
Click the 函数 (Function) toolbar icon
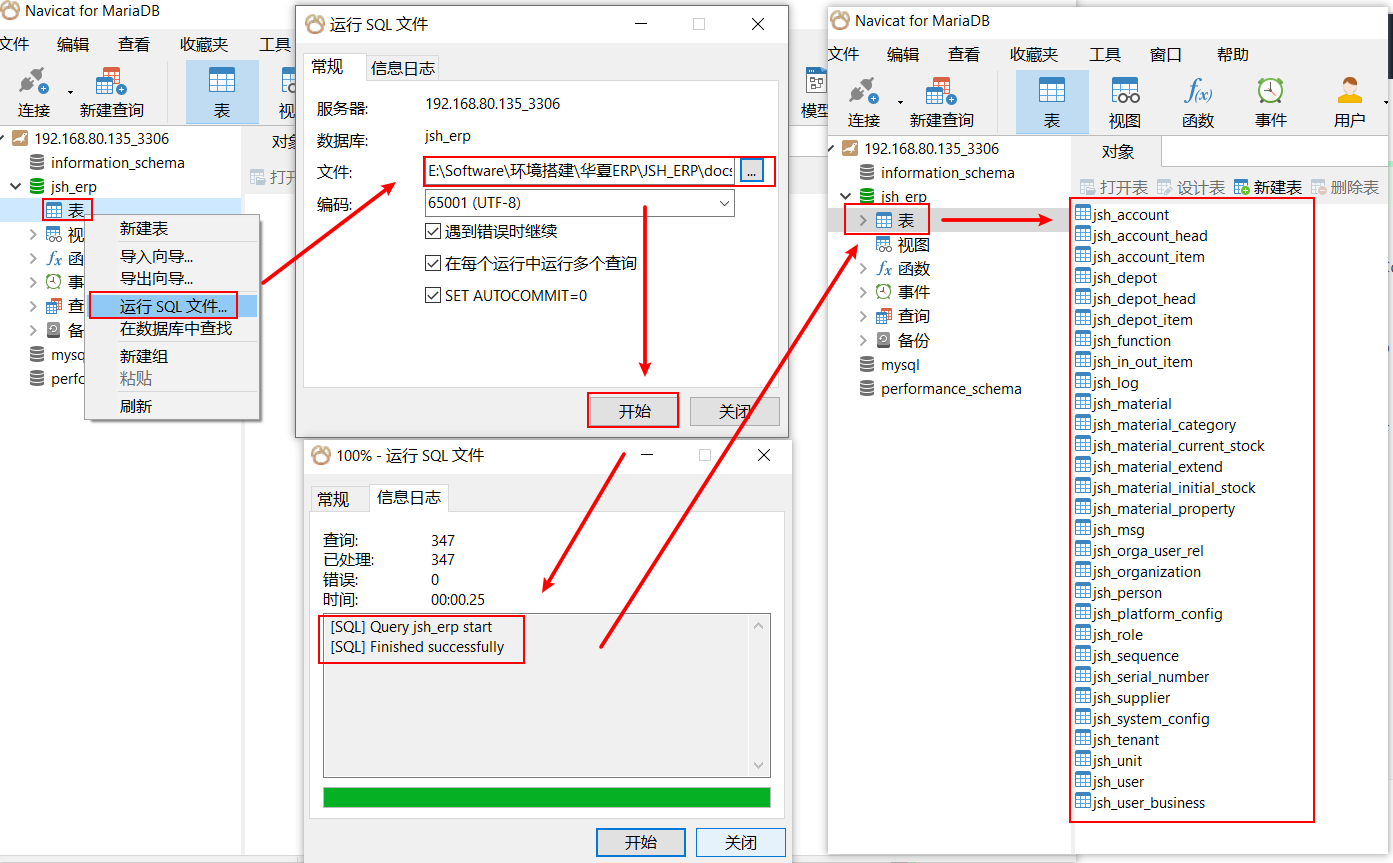pos(1197,93)
